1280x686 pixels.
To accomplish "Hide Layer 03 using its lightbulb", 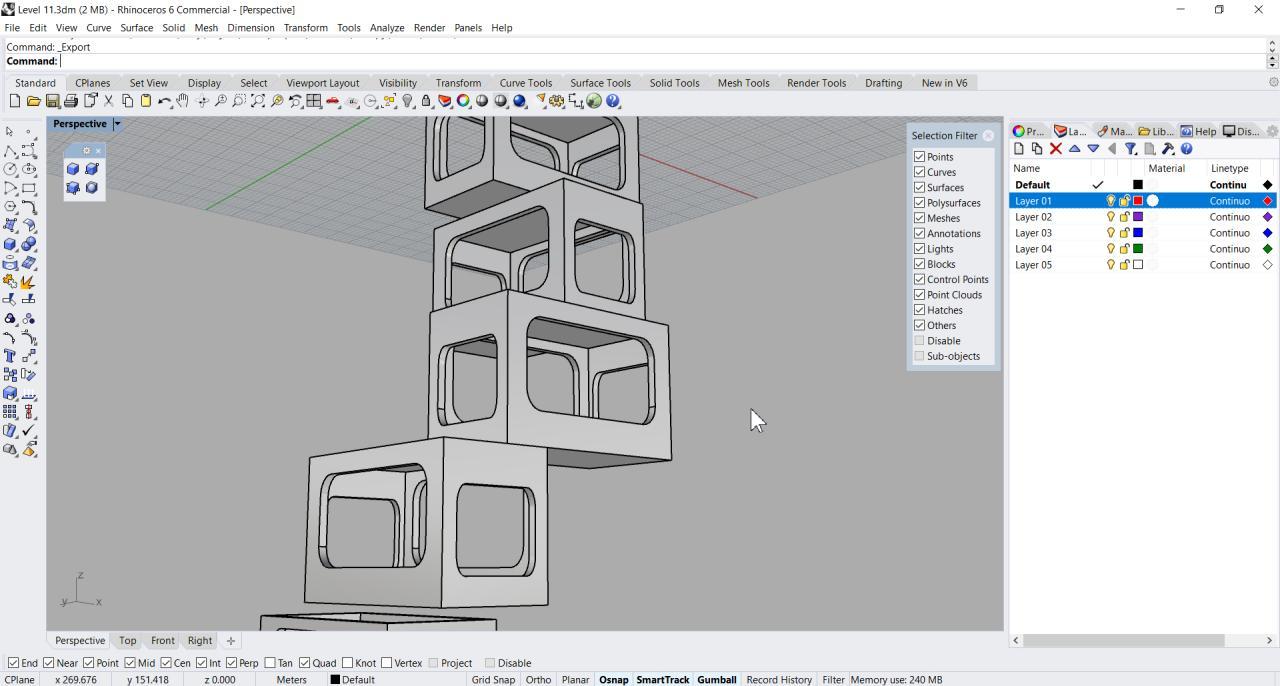I will coord(1110,233).
